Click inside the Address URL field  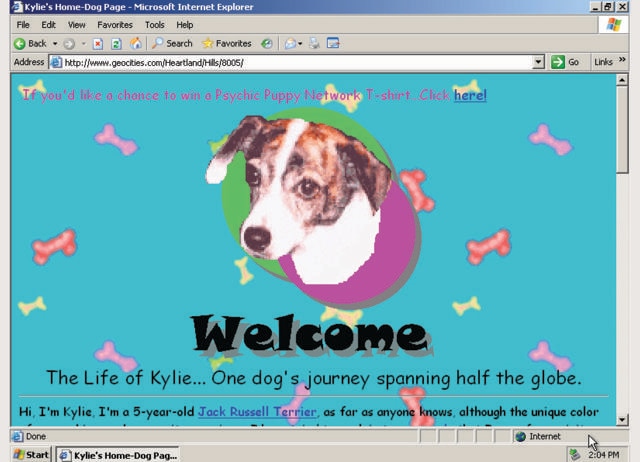point(290,62)
